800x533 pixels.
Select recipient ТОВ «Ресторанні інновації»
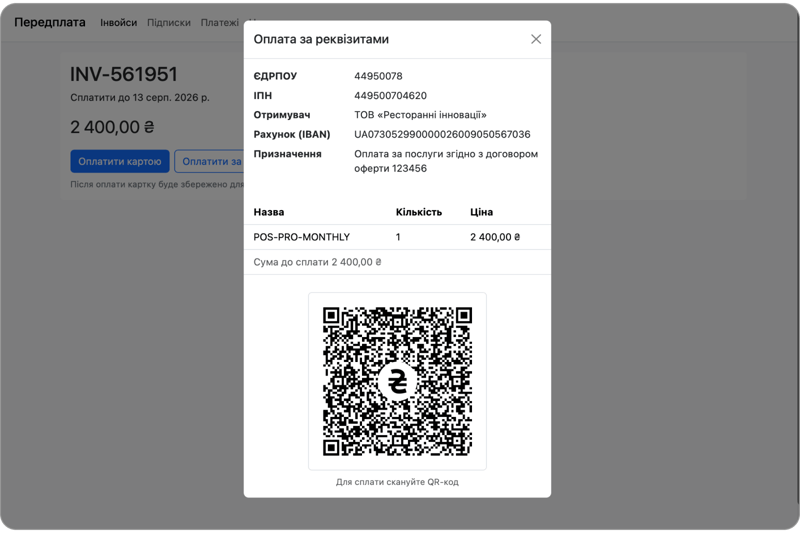coord(420,115)
